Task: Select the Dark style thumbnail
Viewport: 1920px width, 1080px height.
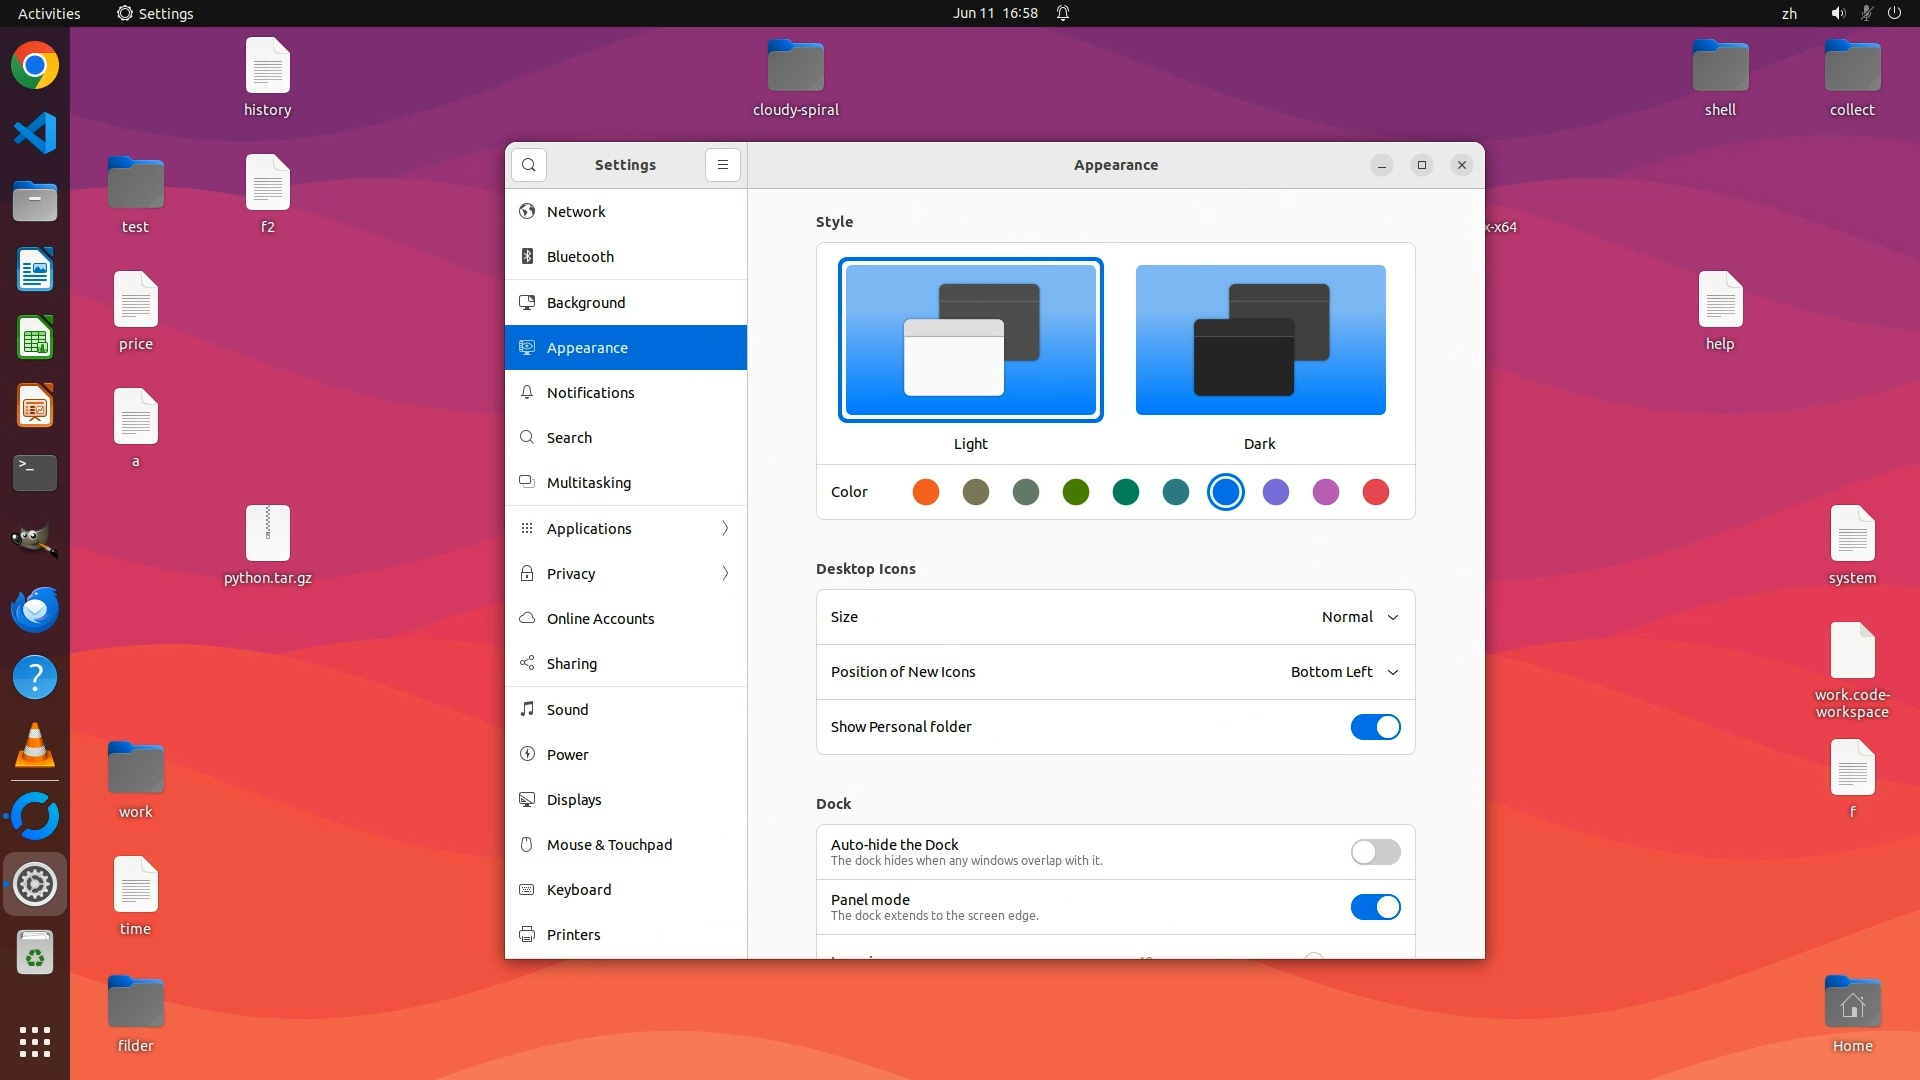Action: pos(1260,340)
